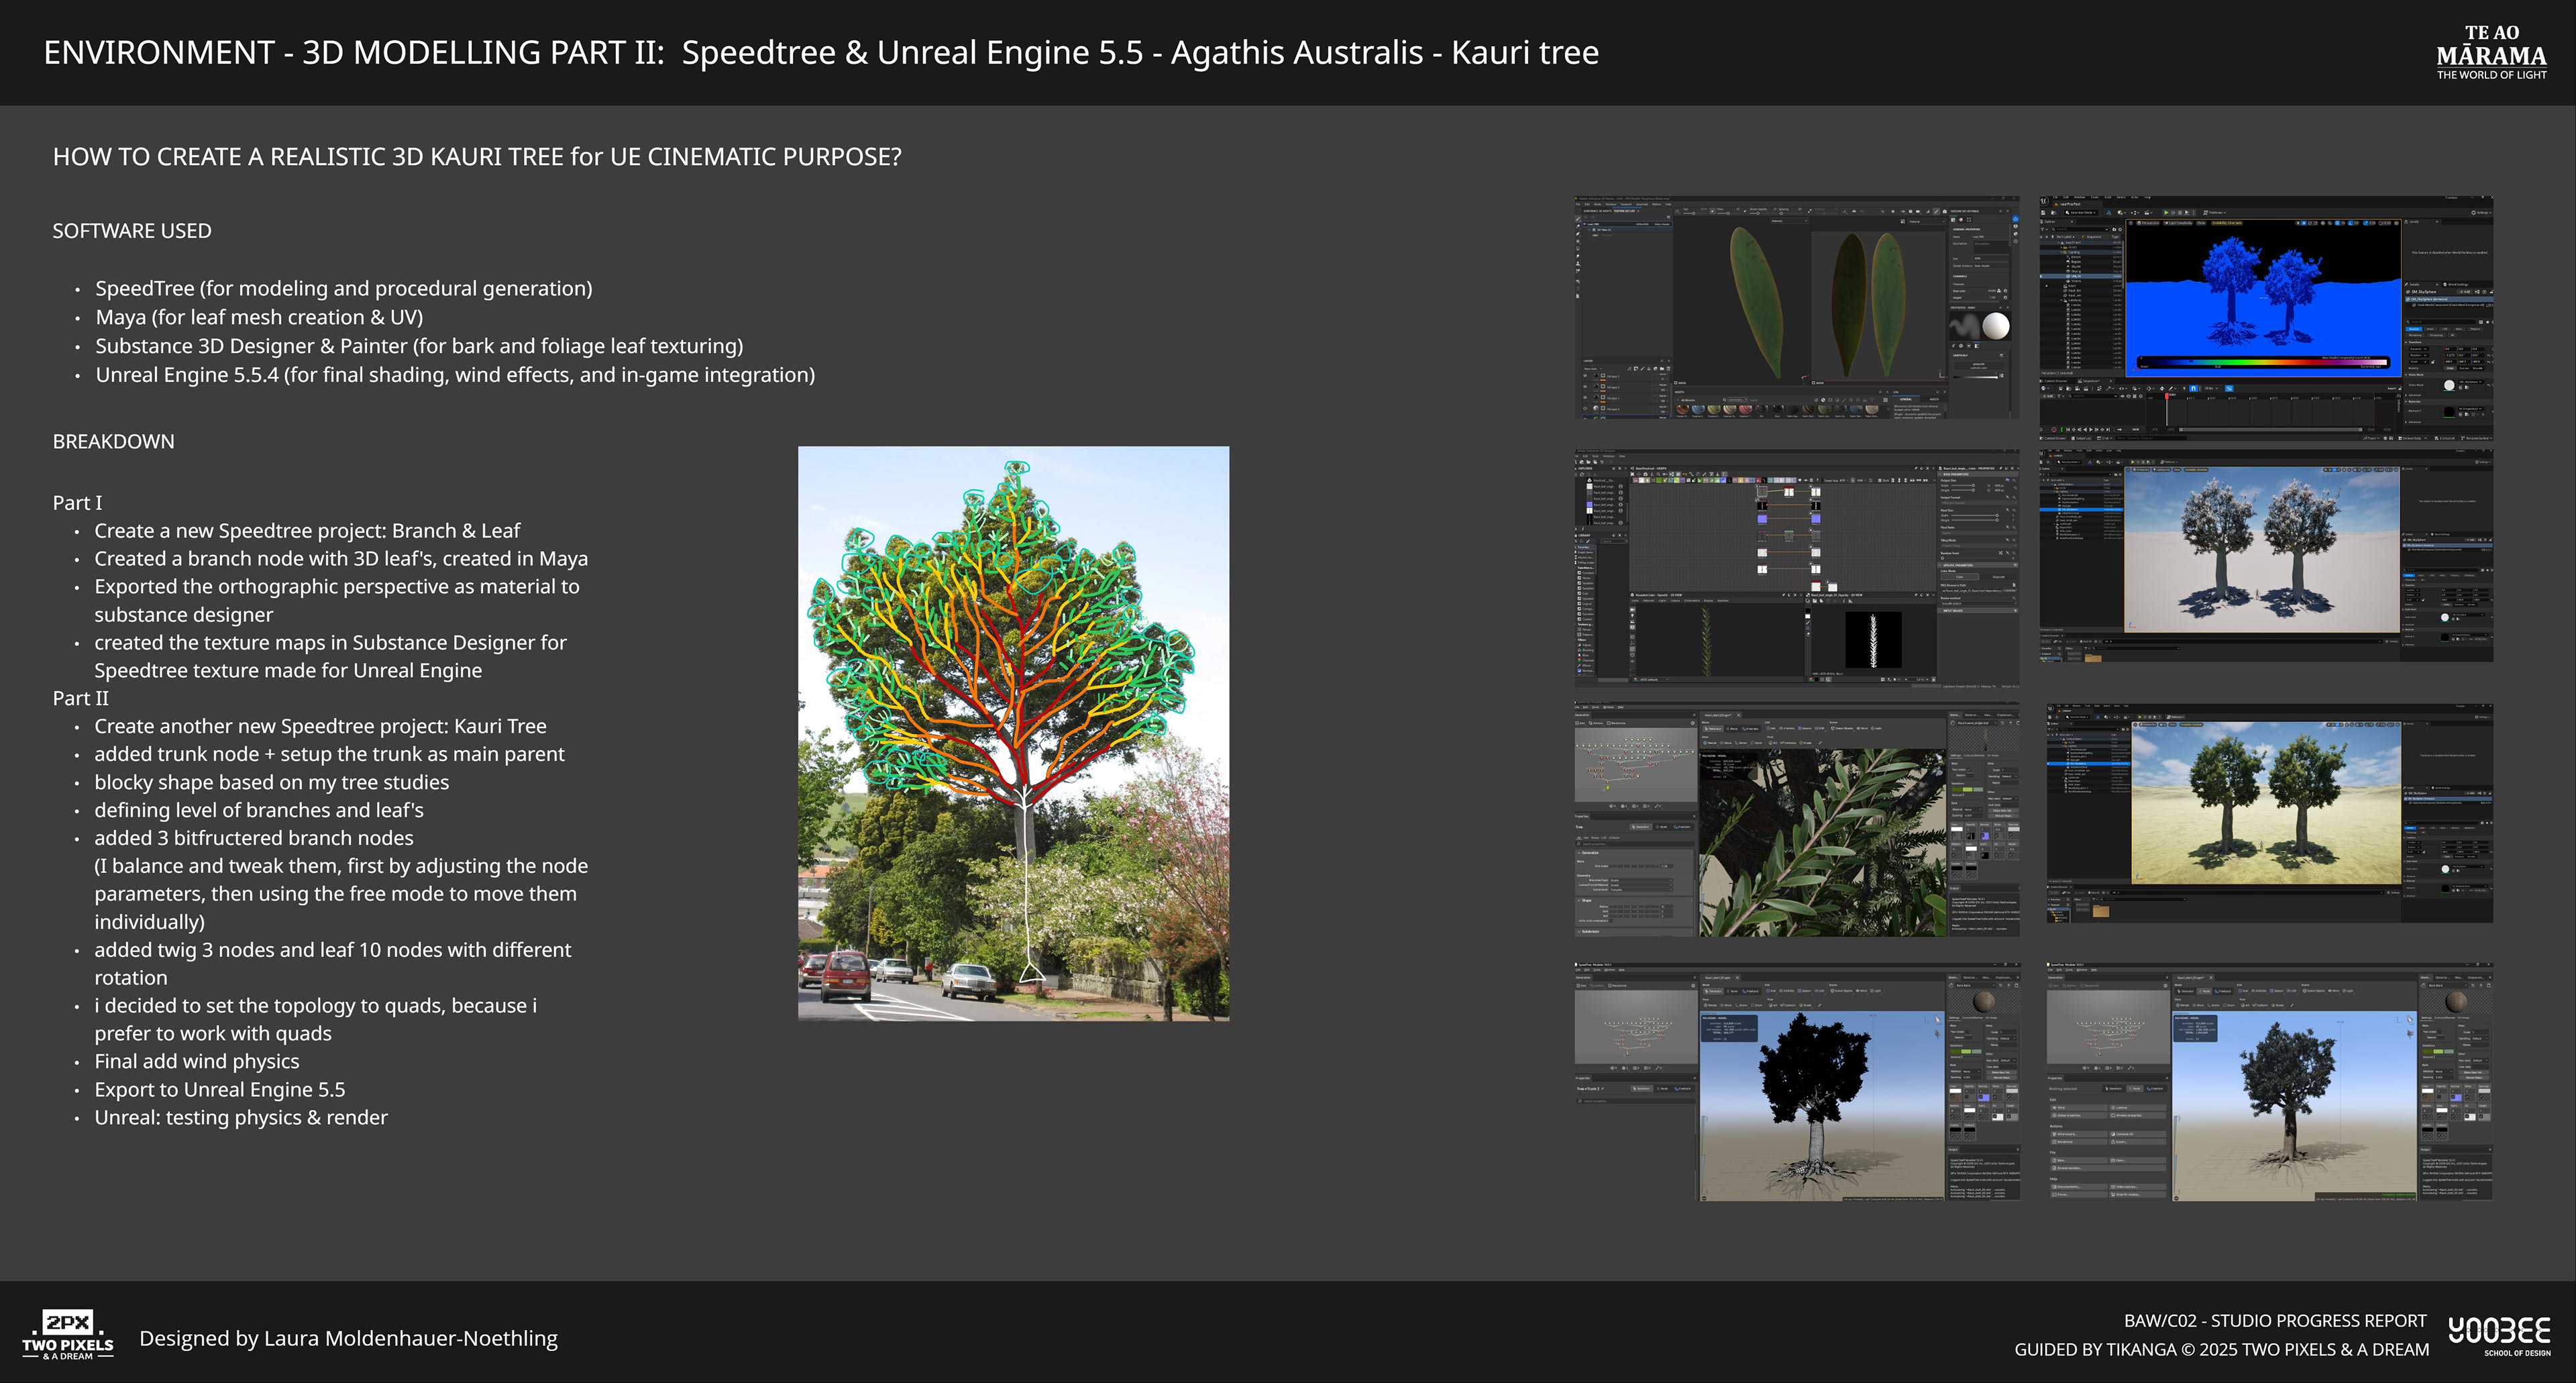Click 'SpeedTree (for modeling and procedural generation)'
The width and height of the screenshot is (2576, 1383).
pos(344,288)
